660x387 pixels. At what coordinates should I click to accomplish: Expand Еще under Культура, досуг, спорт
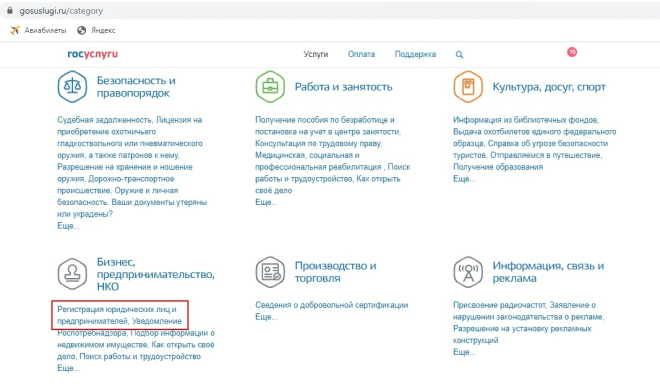point(464,179)
